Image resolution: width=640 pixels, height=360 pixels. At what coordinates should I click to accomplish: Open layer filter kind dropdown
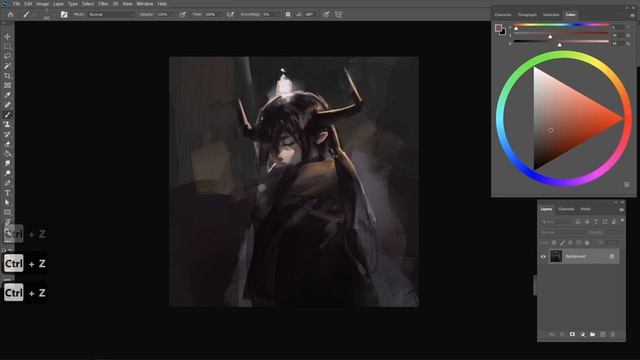pos(556,222)
